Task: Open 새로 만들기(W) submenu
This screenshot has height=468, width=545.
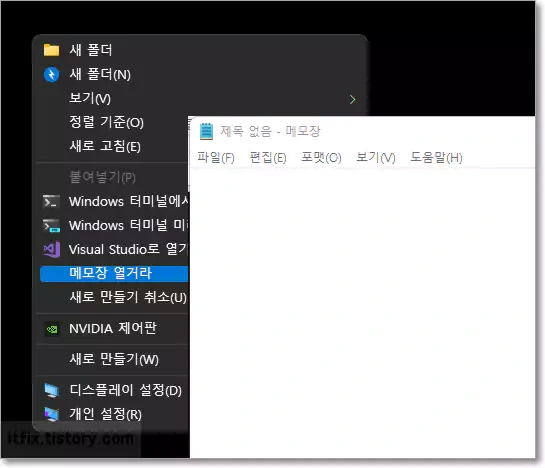Action: pos(114,359)
